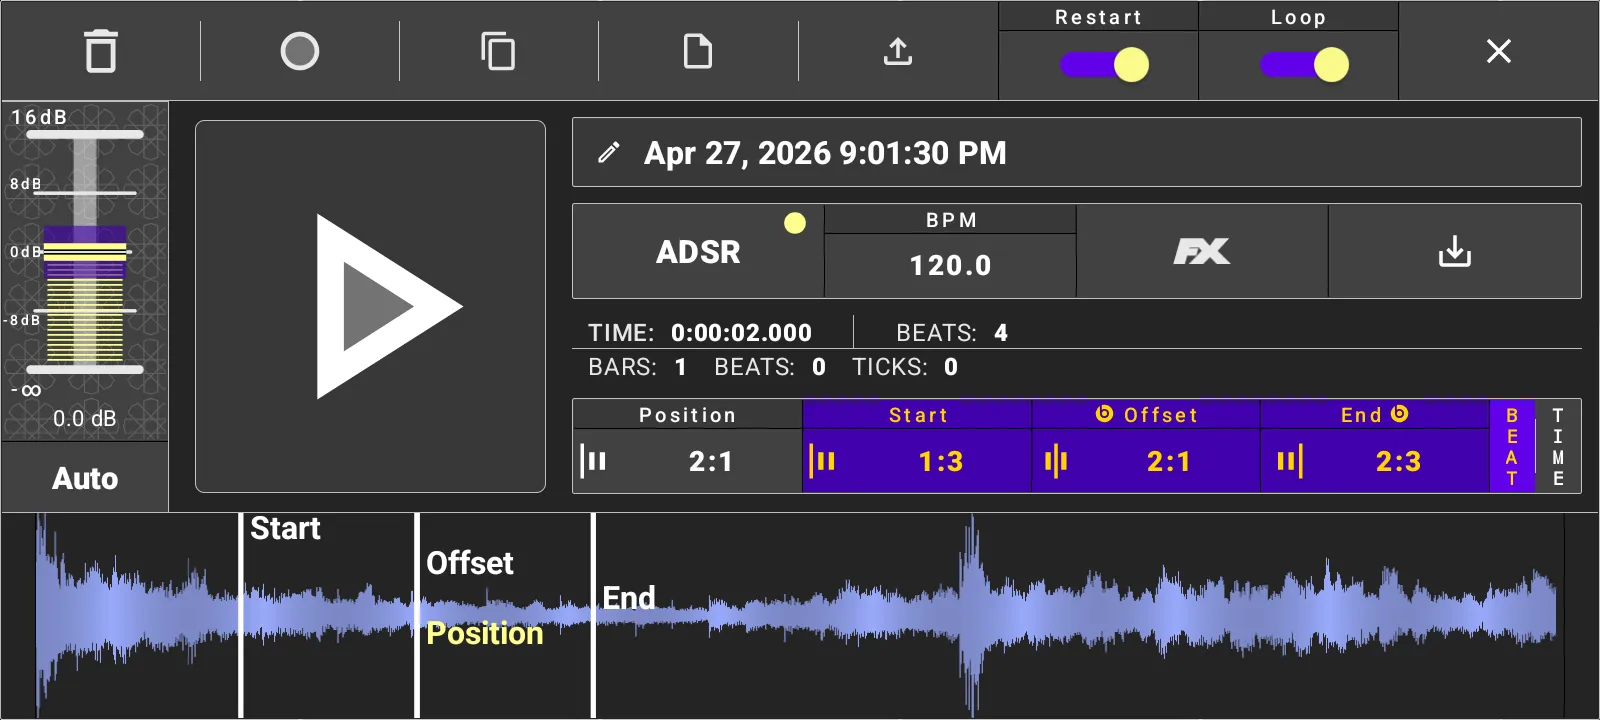Toggle the Loop switch
Viewport: 1600px width, 720px height.
click(x=1305, y=65)
